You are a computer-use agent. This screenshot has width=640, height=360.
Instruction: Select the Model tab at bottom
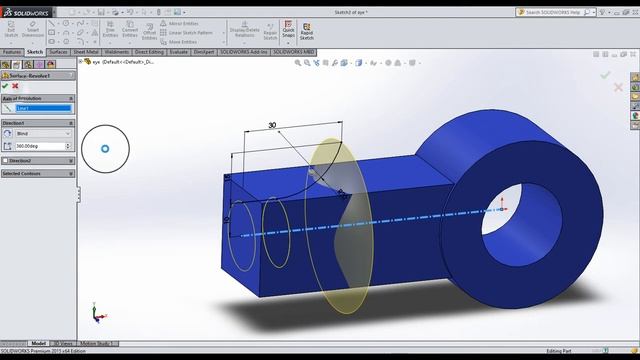tap(39, 344)
